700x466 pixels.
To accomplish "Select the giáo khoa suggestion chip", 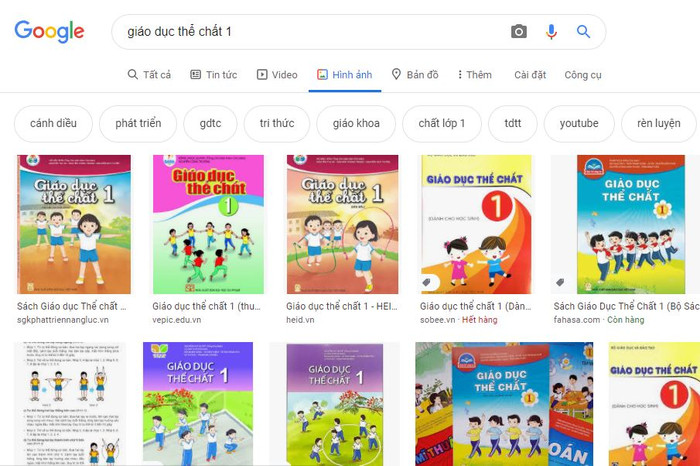I will point(356,123).
